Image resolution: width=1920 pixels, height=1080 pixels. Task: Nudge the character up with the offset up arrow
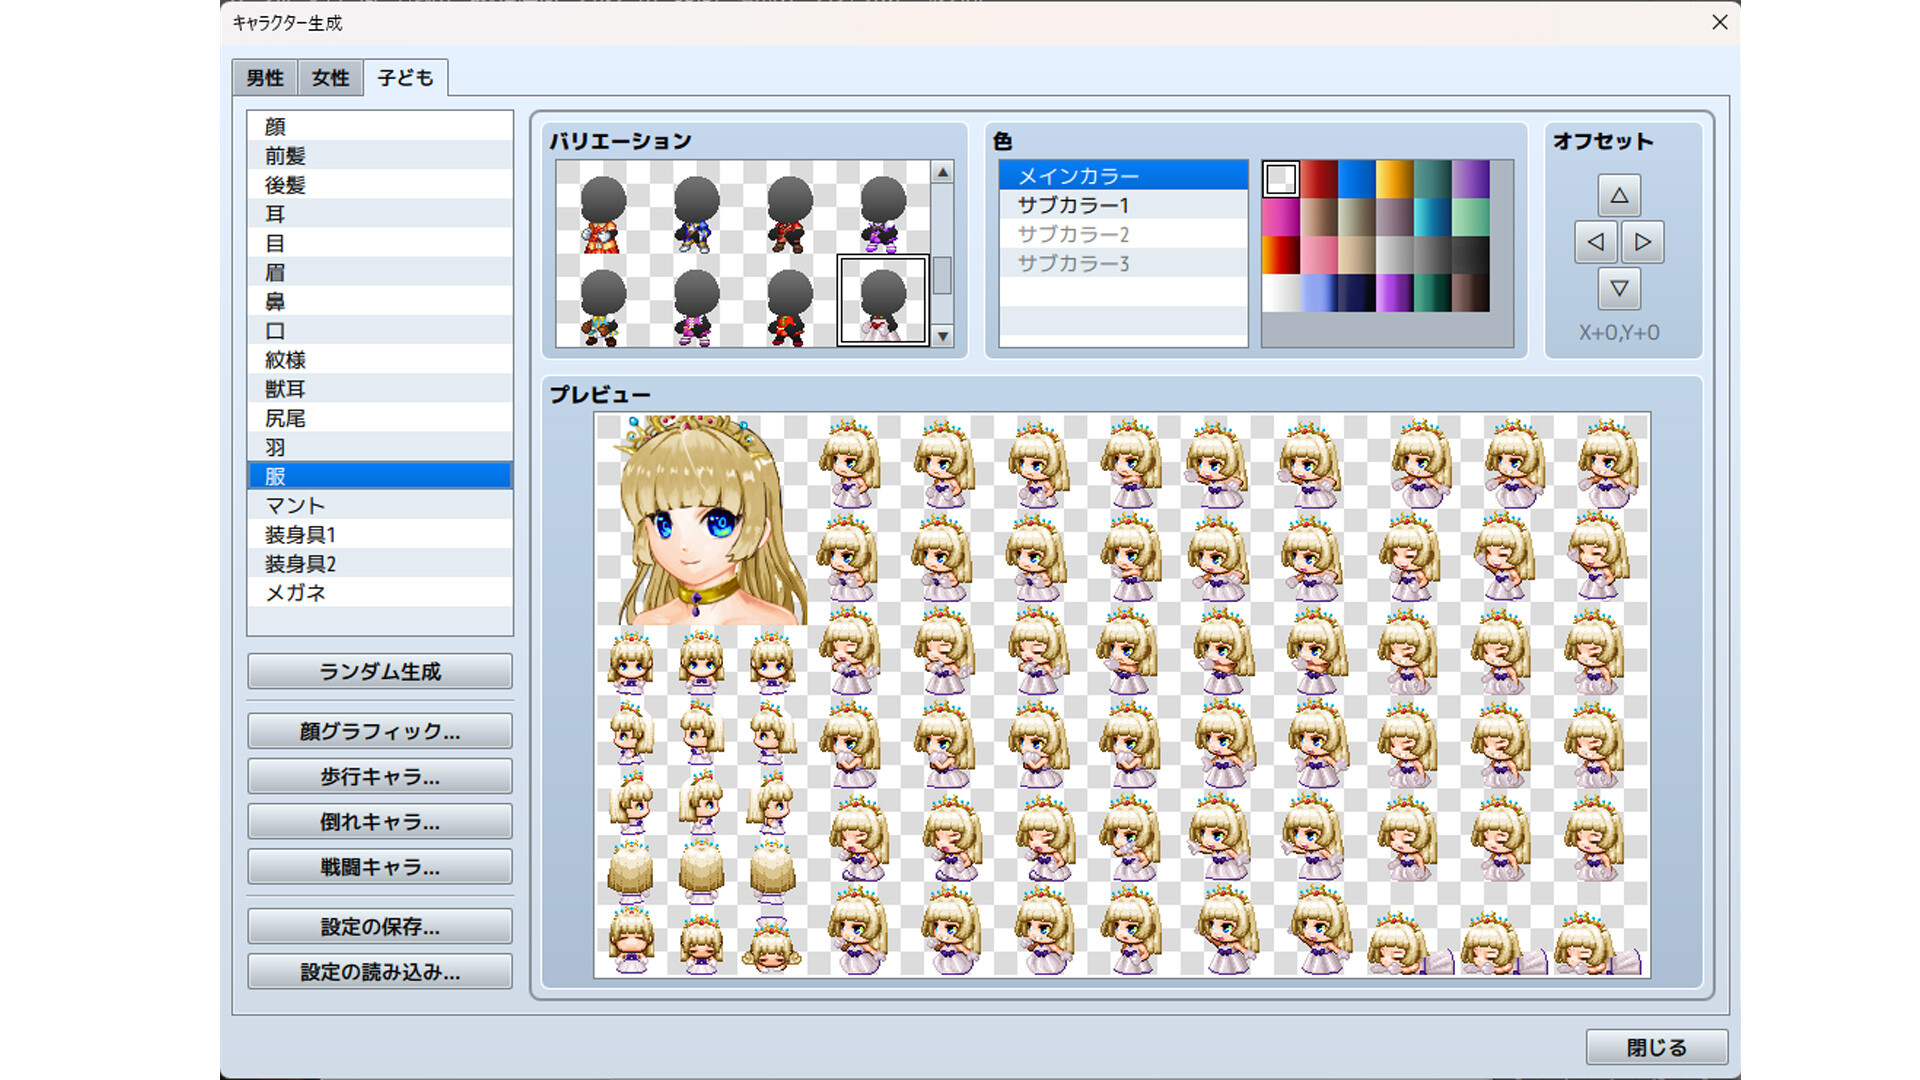pyautogui.click(x=1618, y=196)
